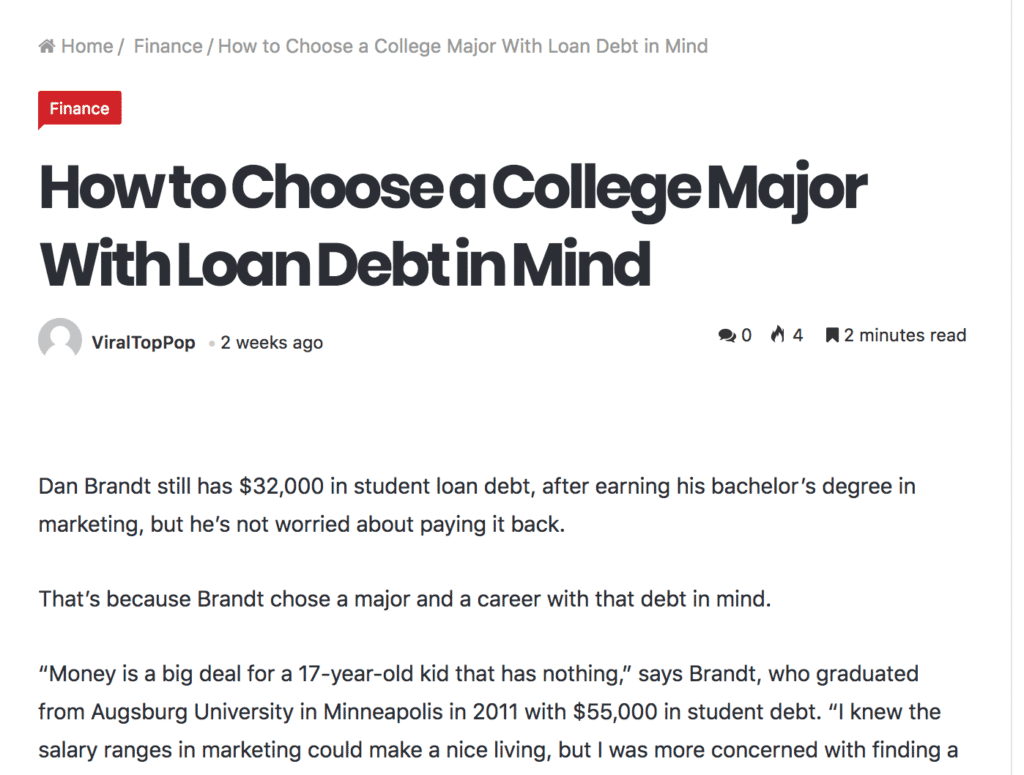Click the opening paragraph mentioning $32,000 debt
The height and width of the screenshot is (775, 1024).
pyautogui.click(x=477, y=505)
